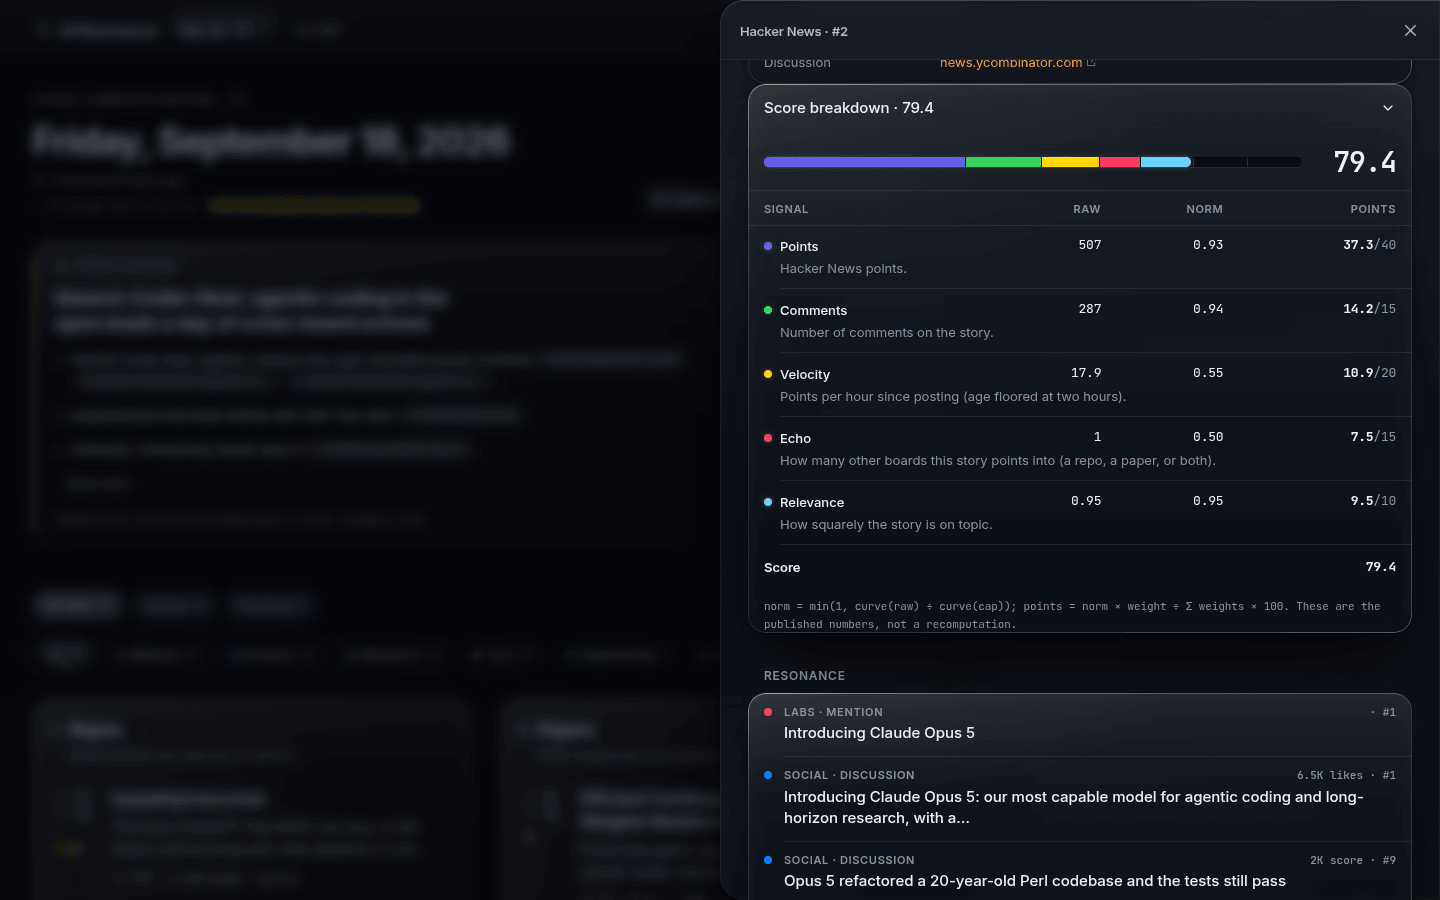Select the Velocity signal label
Image resolution: width=1440 pixels, height=900 pixels.
[x=805, y=375]
